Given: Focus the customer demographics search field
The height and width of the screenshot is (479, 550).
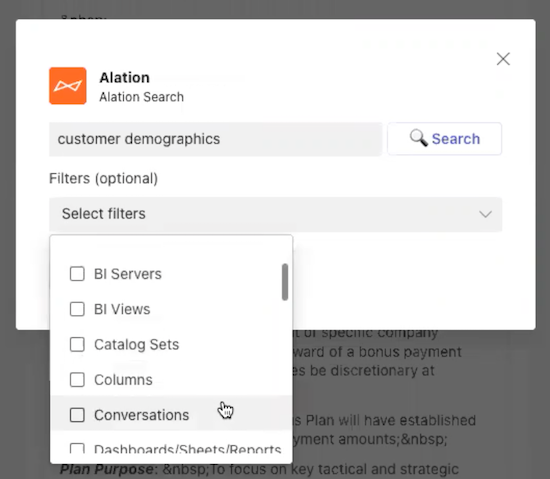Looking at the screenshot, I should point(215,139).
